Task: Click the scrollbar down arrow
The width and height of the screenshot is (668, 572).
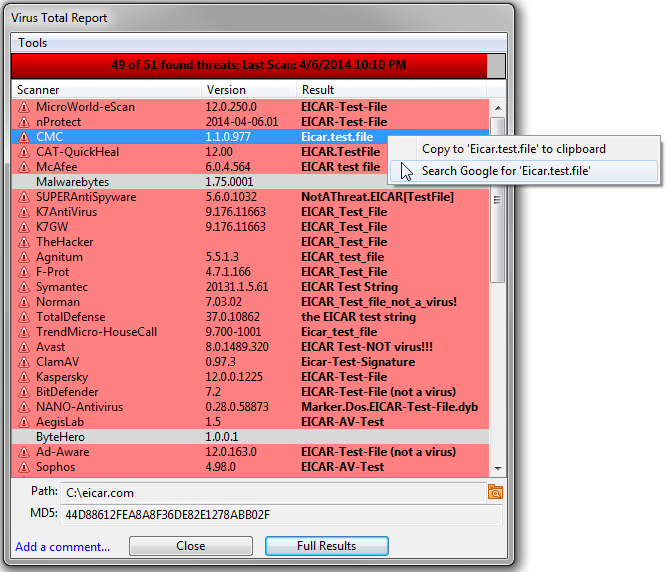Action: [498, 469]
